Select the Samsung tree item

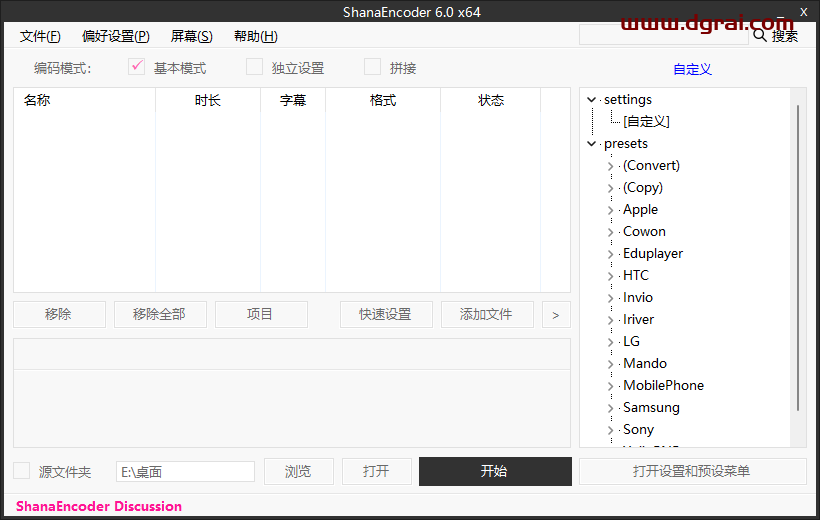click(651, 408)
